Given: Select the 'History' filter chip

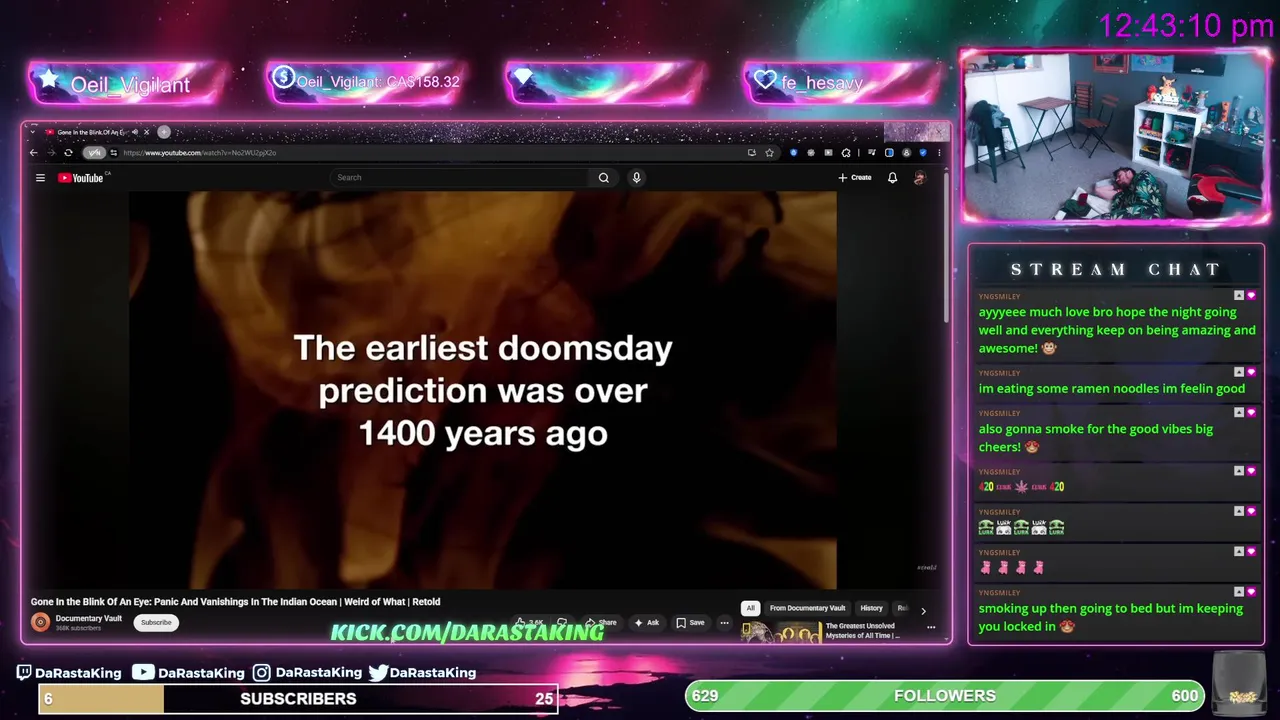Looking at the screenshot, I should [x=871, y=608].
